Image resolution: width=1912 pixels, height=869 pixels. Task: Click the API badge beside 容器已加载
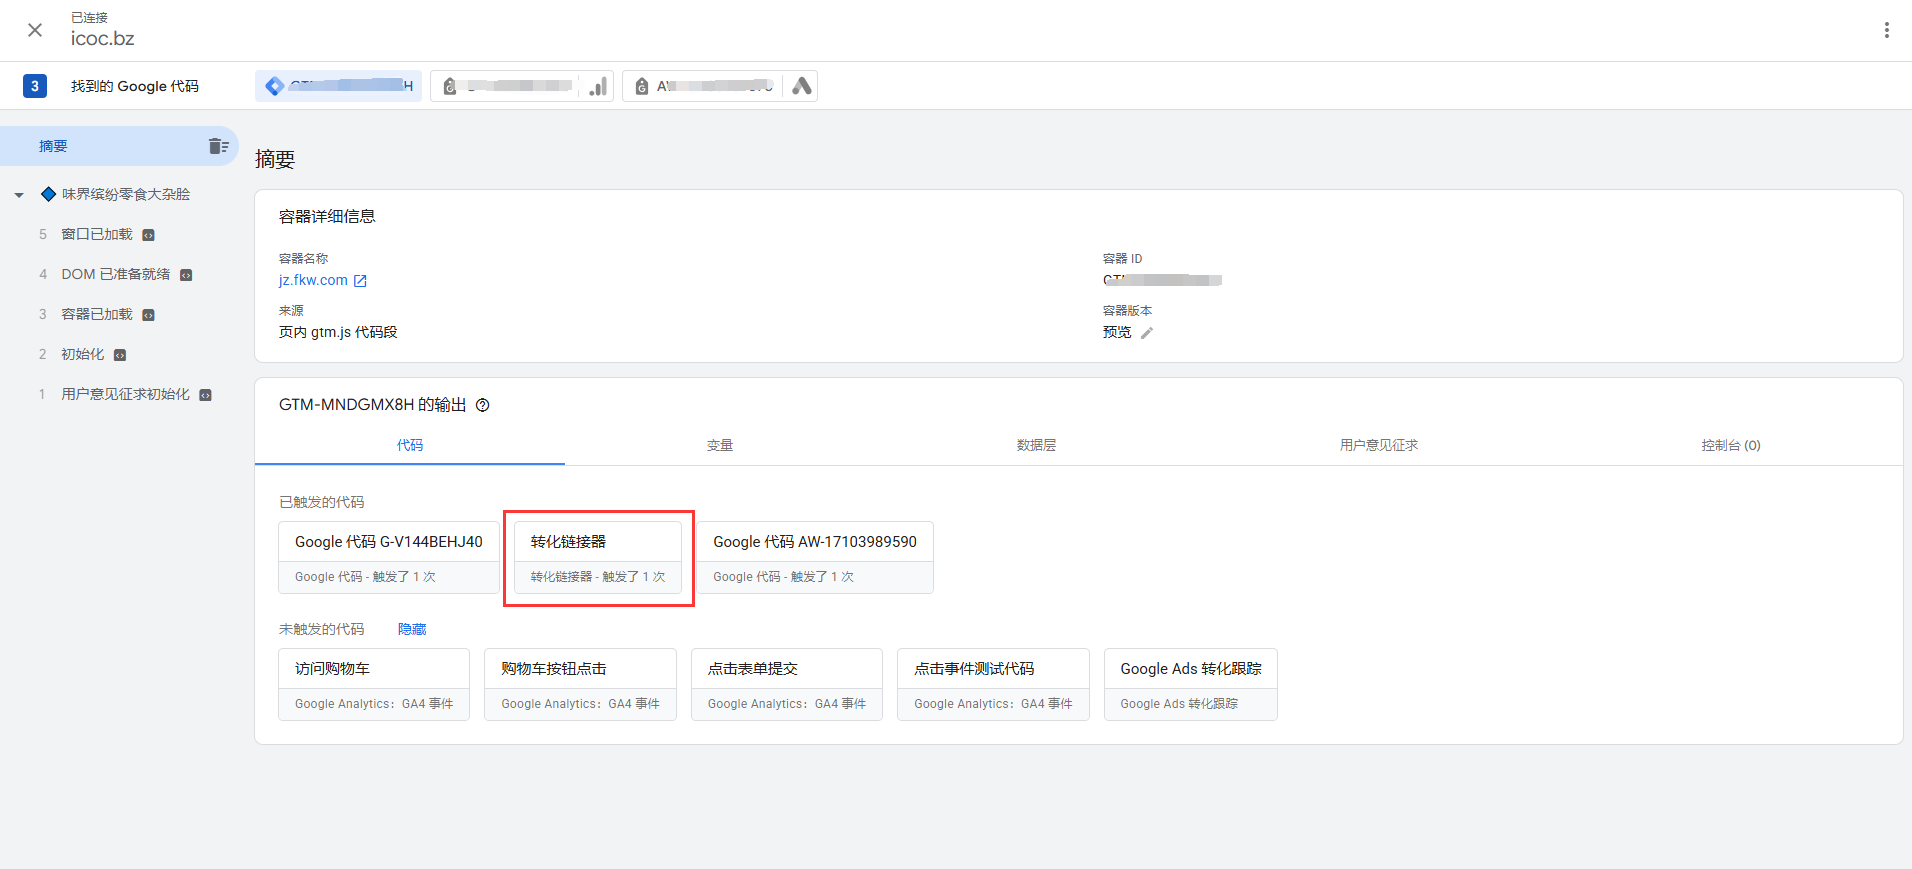point(148,315)
